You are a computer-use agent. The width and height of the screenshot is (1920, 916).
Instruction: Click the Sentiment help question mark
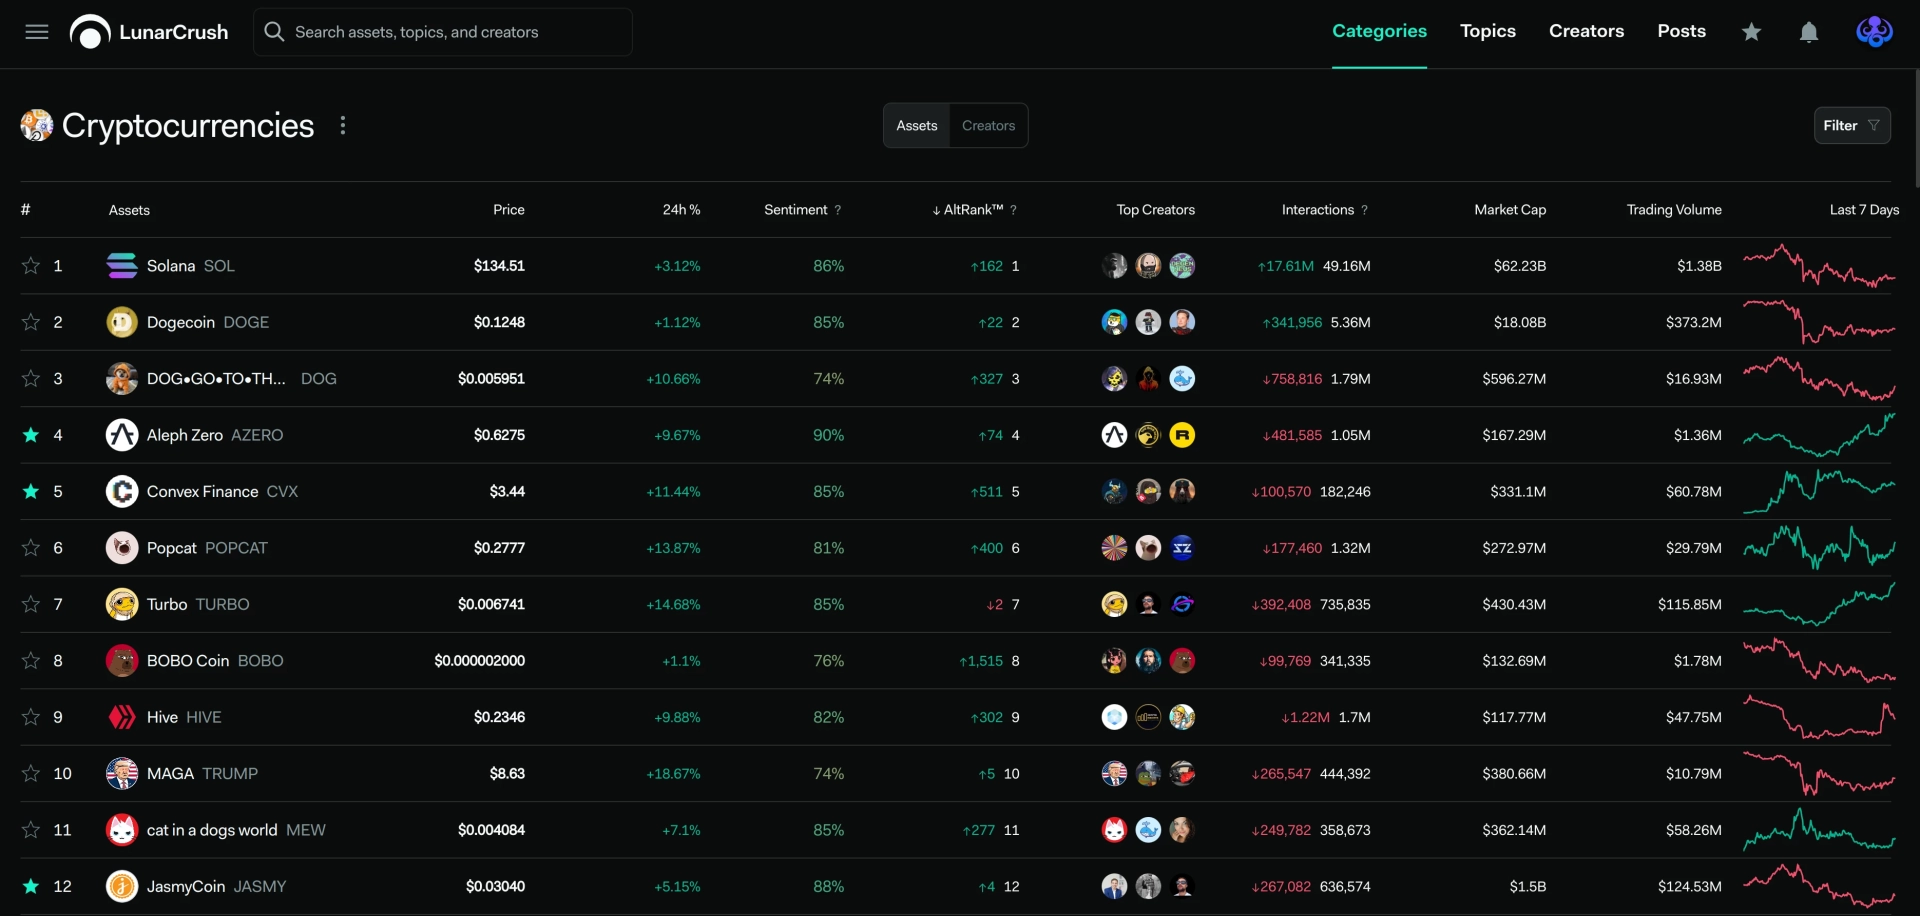click(x=838, y=210)
